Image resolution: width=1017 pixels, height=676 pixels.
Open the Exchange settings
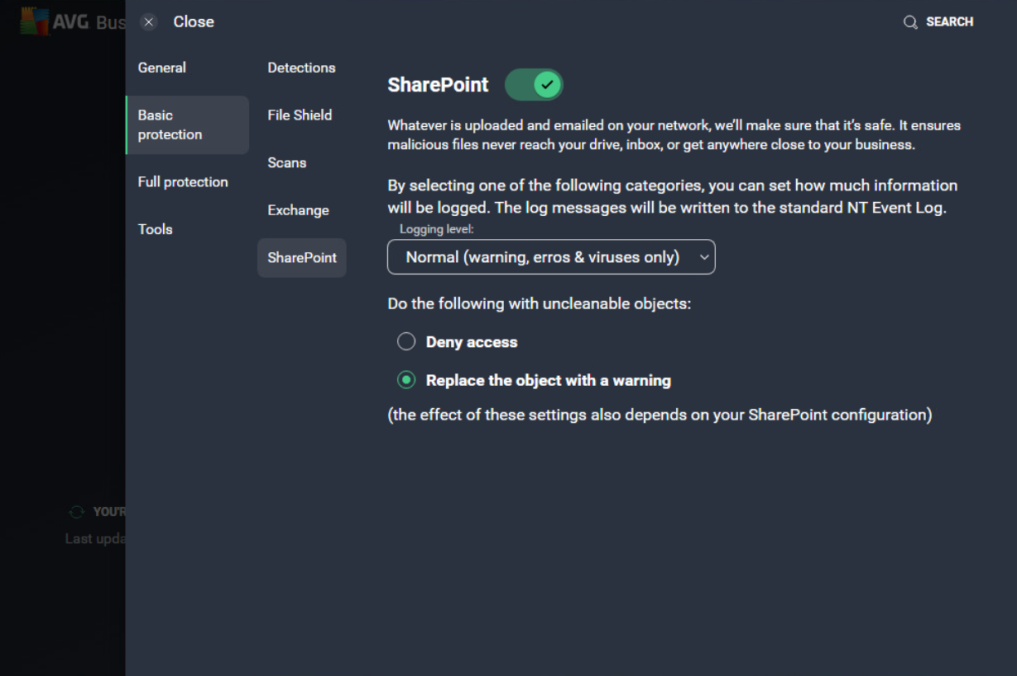click(298, 210)
